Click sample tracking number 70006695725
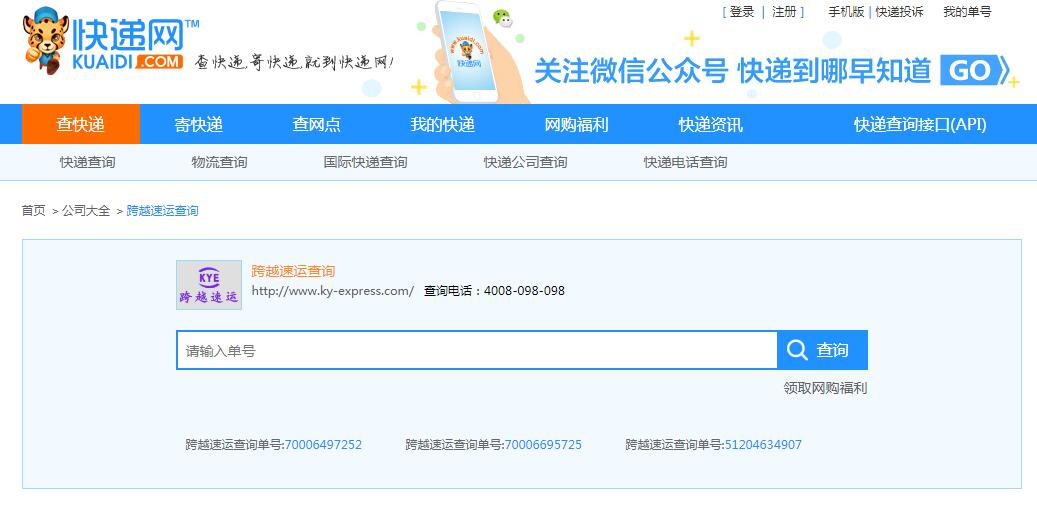The width and height of the screenshot is (1037, 507). click(544, 445)
